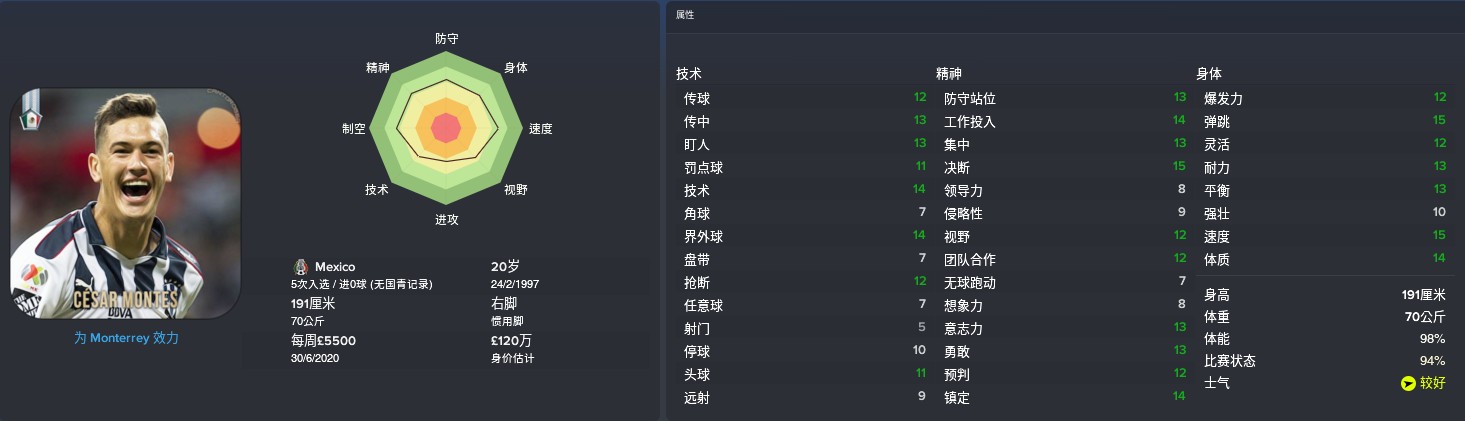This screenshot has width=1465, height=421.
Task: Click the Mexico nationality text
Action: (x=335, y=267)
